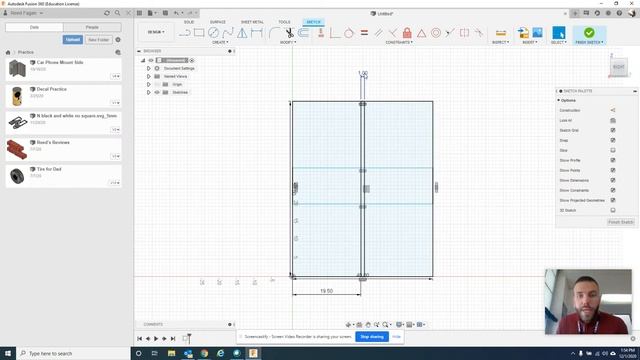Apply Equal constraint

point(364,33)
